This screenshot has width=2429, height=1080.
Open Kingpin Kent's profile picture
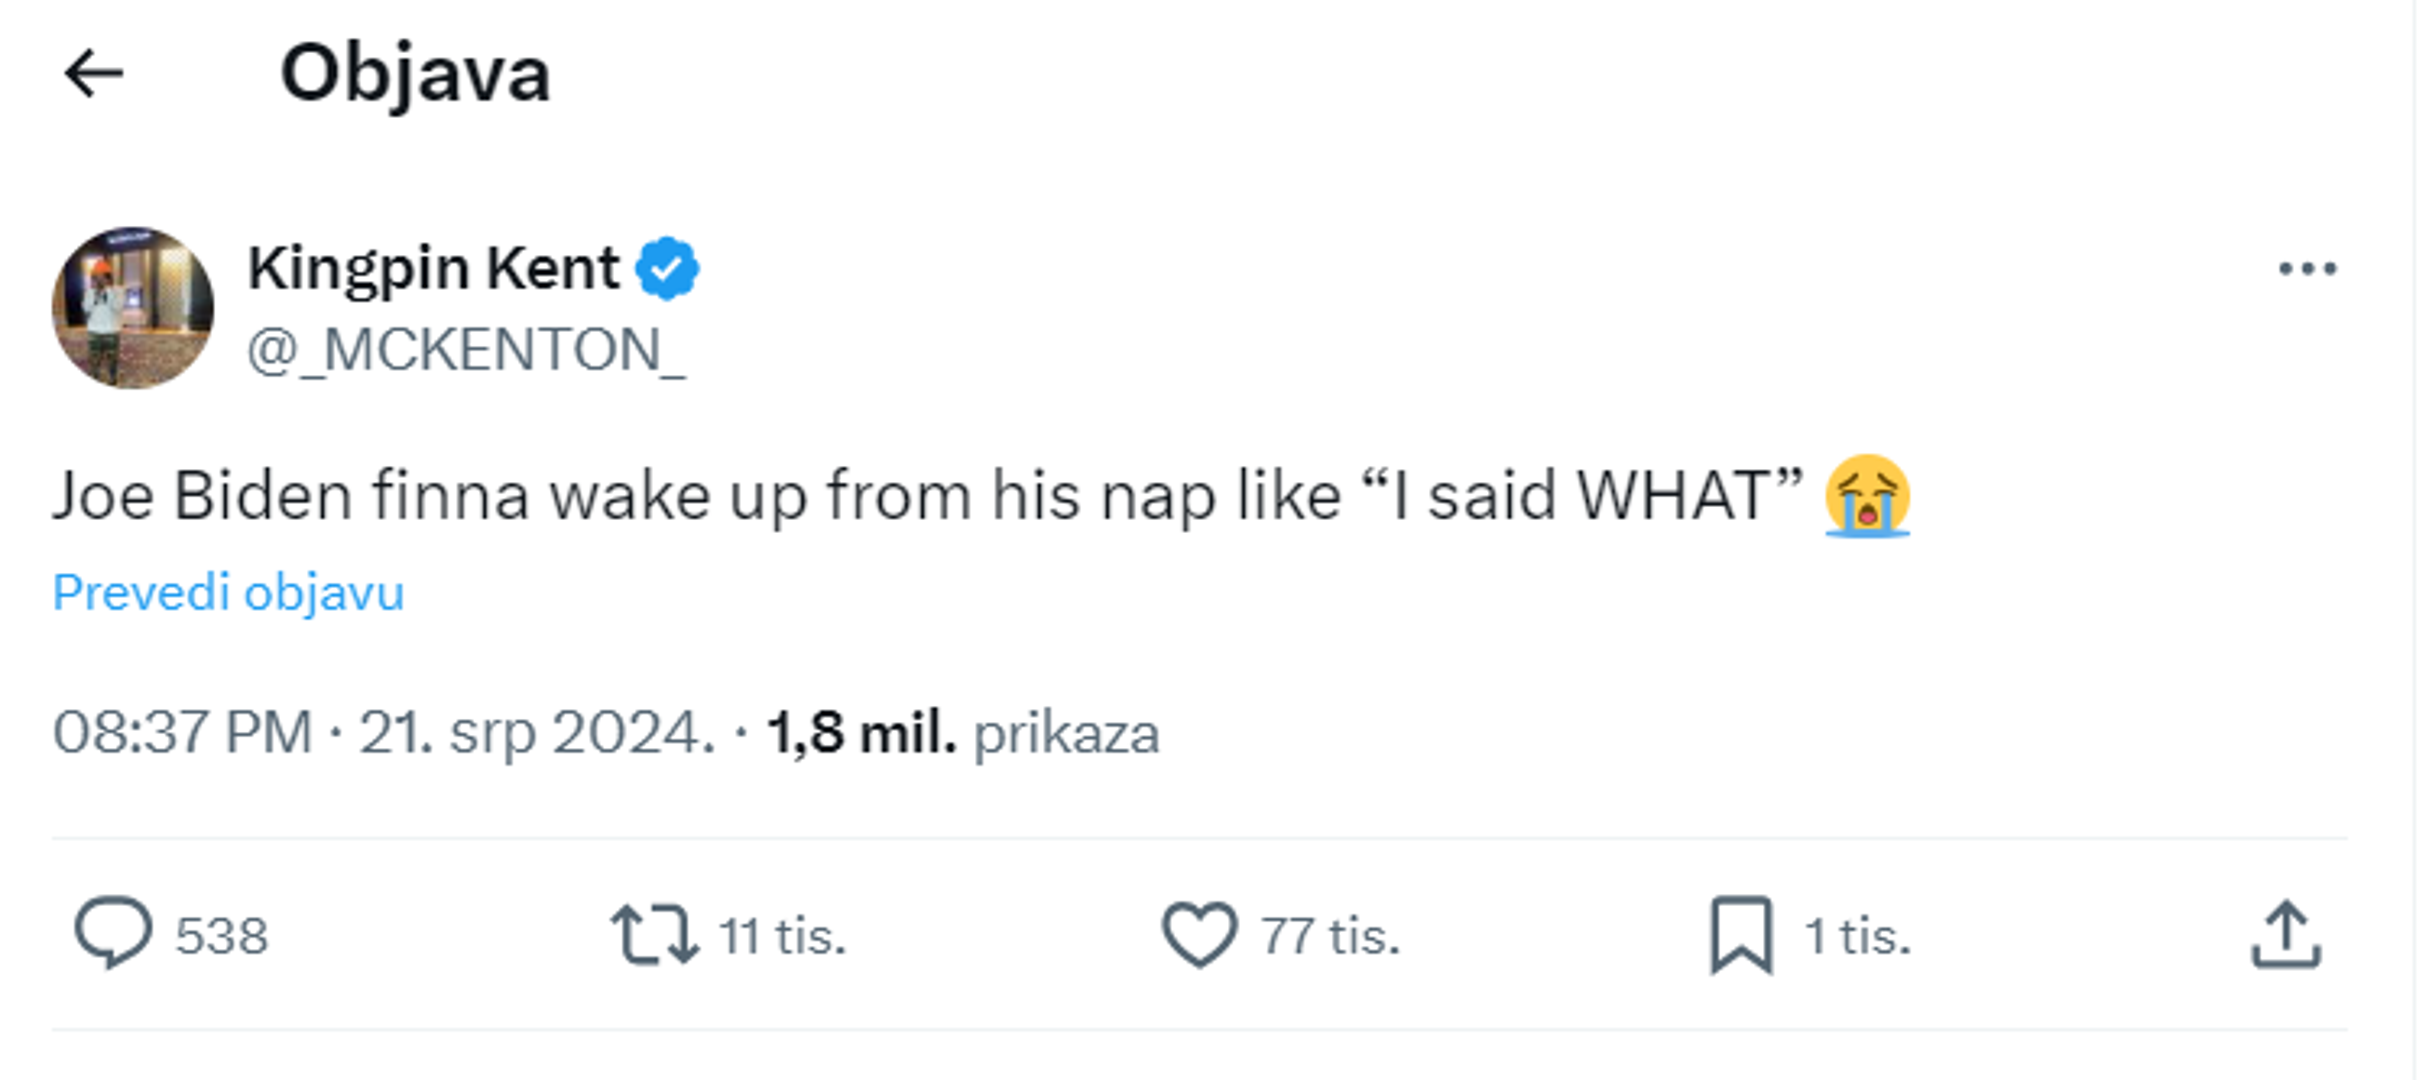[133, 308]
